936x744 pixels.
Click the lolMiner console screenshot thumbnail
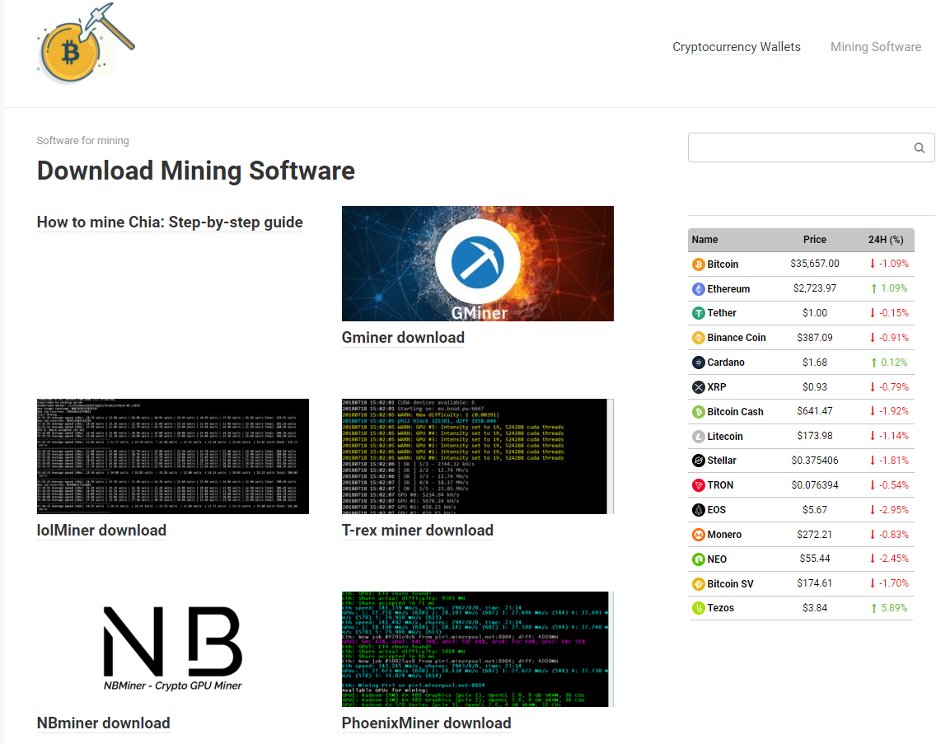pos(173,456)
